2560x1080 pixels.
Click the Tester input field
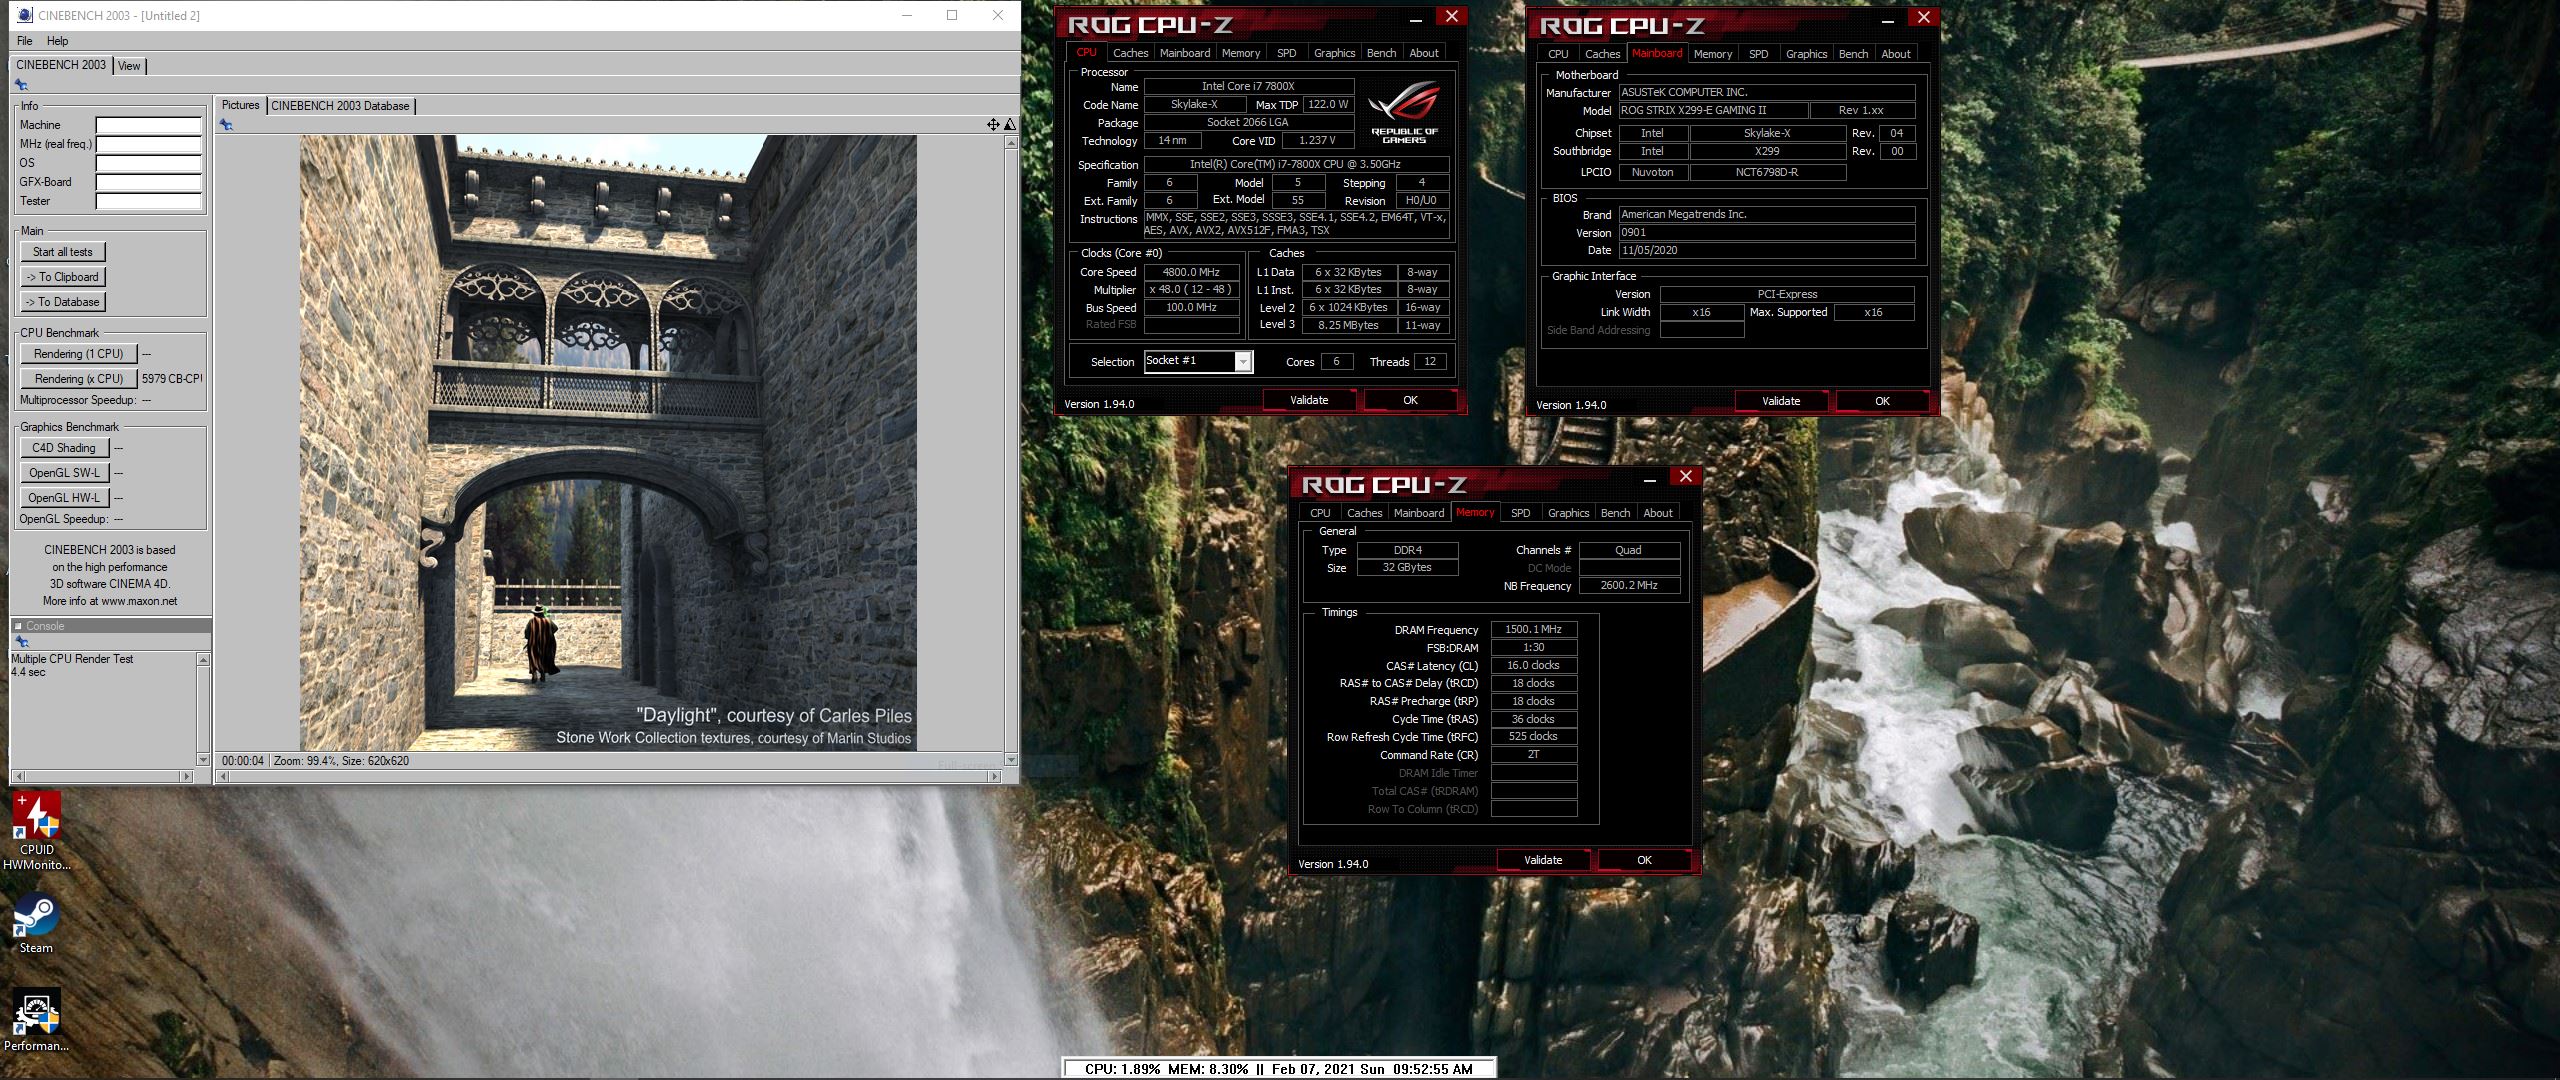point(148,201)
